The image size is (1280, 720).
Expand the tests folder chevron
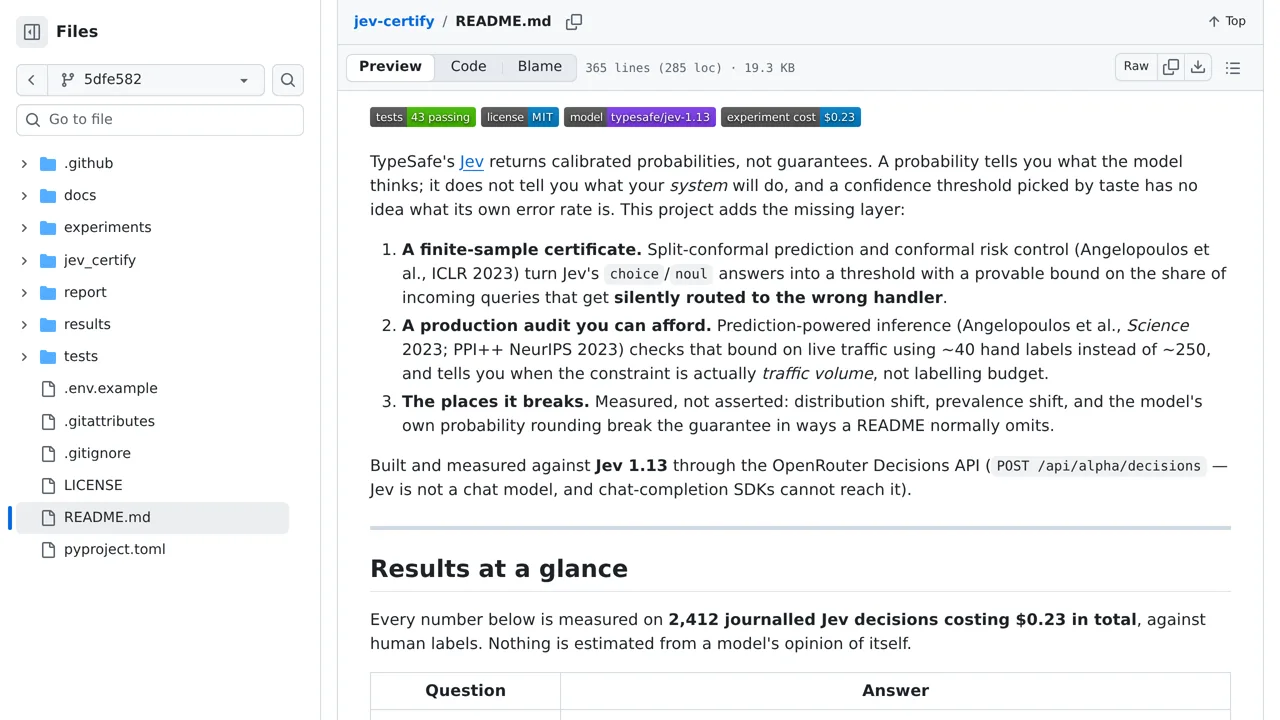pyautogui.click(x=24, y=356)
